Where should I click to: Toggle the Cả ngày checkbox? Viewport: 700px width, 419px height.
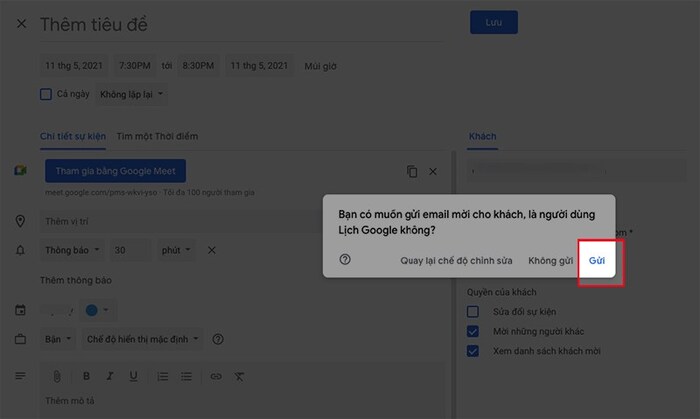(x=46, y=94)
